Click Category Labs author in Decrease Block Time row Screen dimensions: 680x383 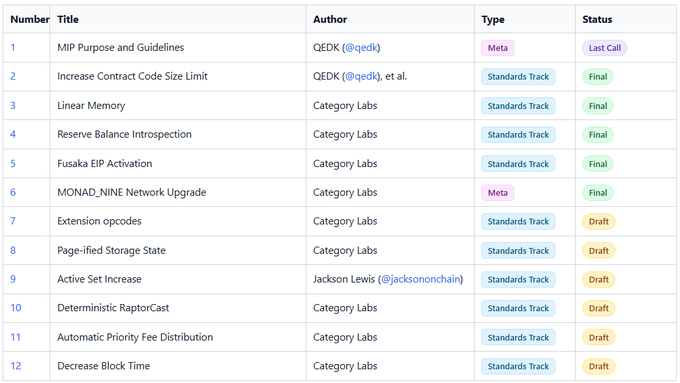[x=345, y=366]
